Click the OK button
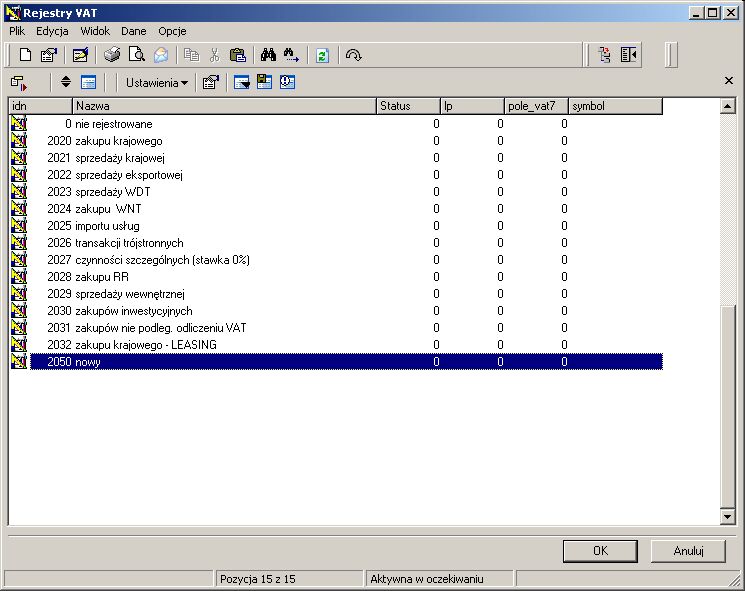The height and width of the screenshot is (591, 745). click(x=600, y=551)
